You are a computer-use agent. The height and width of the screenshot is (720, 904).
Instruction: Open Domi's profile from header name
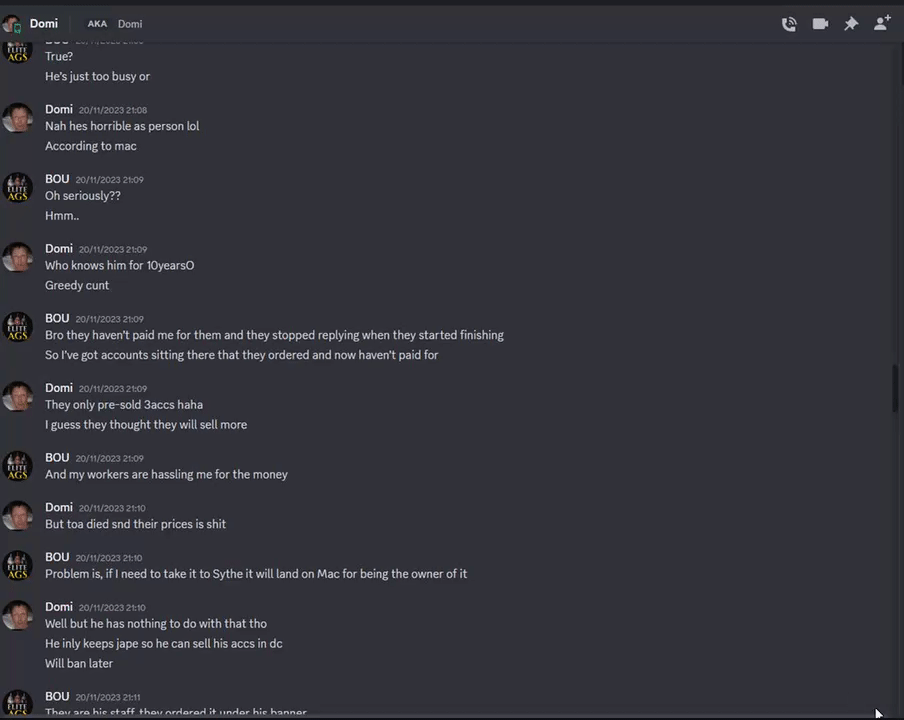(x=44, y=23)
